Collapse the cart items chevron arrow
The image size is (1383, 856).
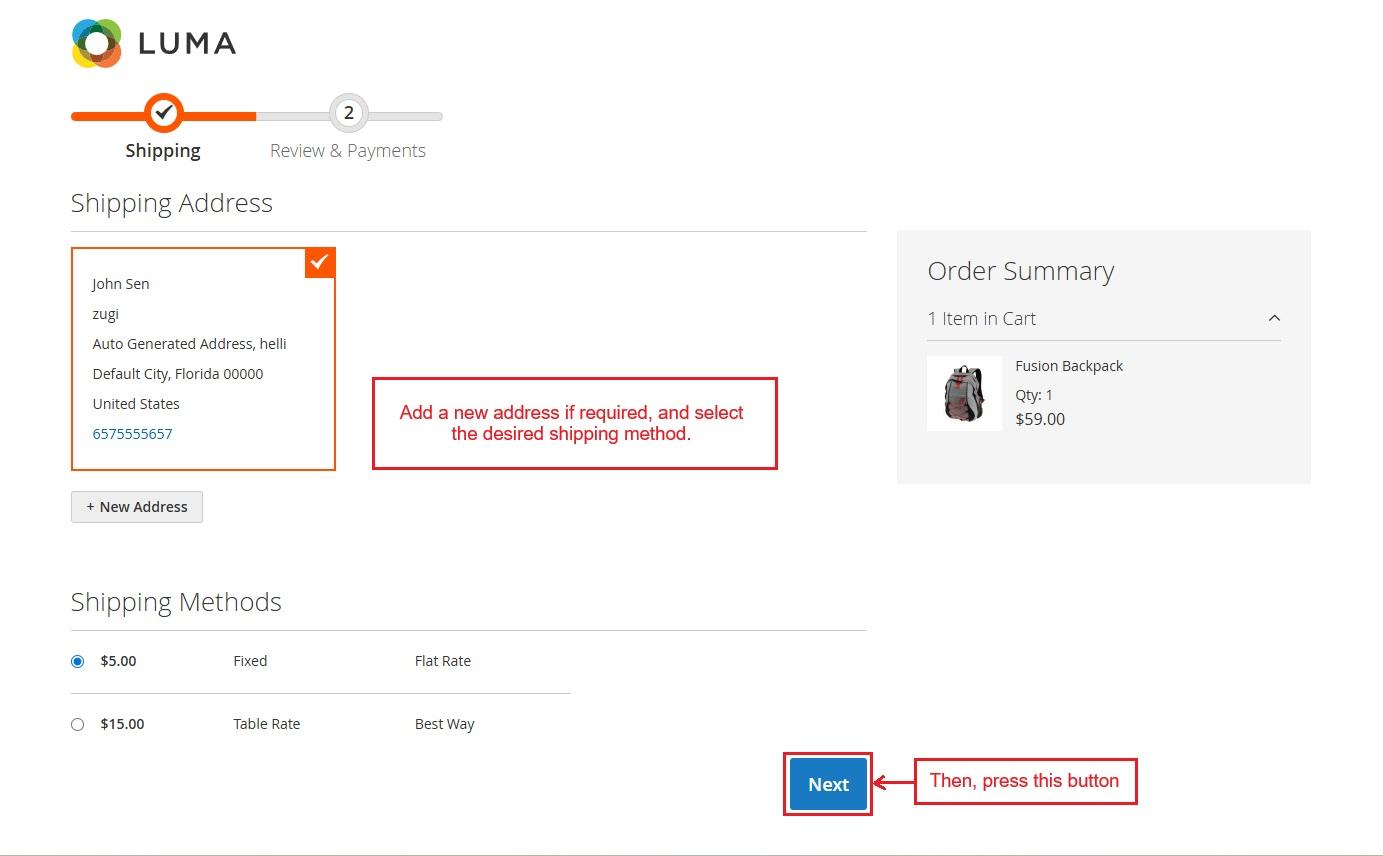[1273, 318]
